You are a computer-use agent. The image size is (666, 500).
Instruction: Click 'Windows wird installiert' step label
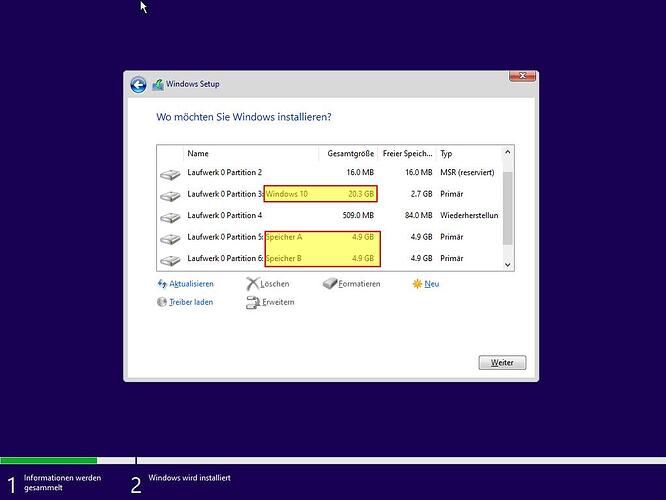(189, 478)
